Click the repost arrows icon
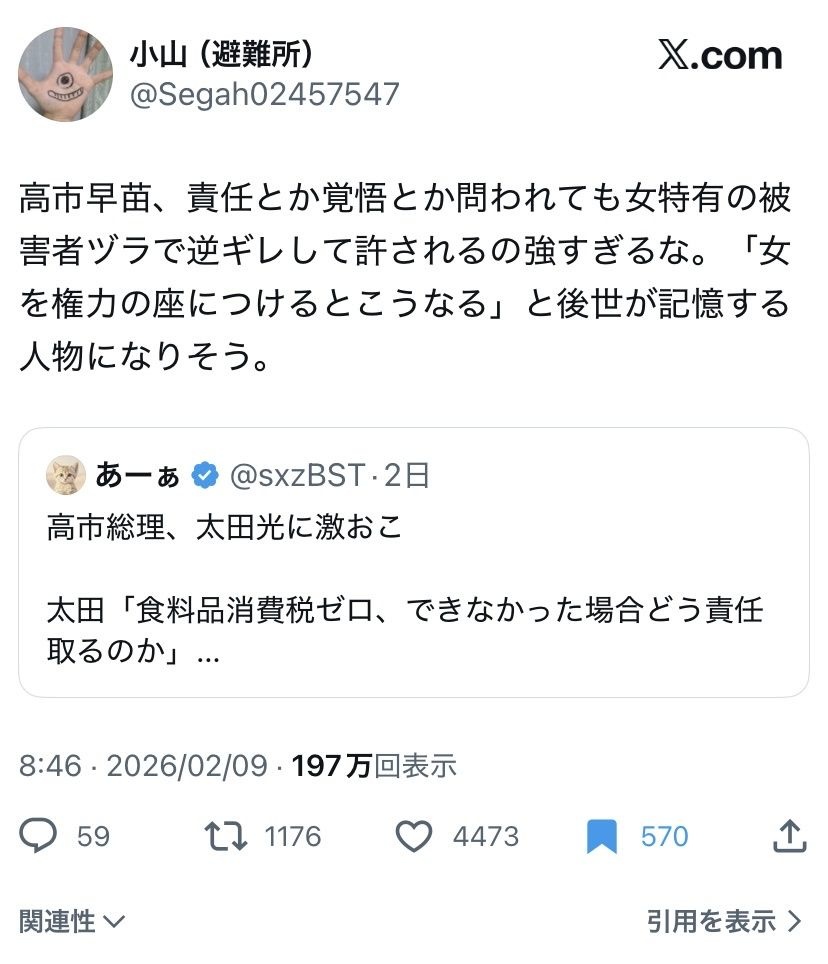 [225, 836]
